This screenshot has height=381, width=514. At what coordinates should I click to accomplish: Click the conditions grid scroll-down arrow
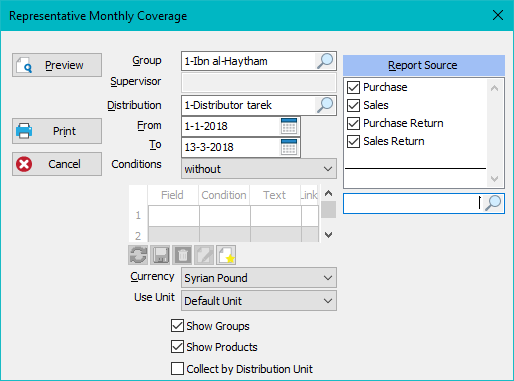pos(328,235)
